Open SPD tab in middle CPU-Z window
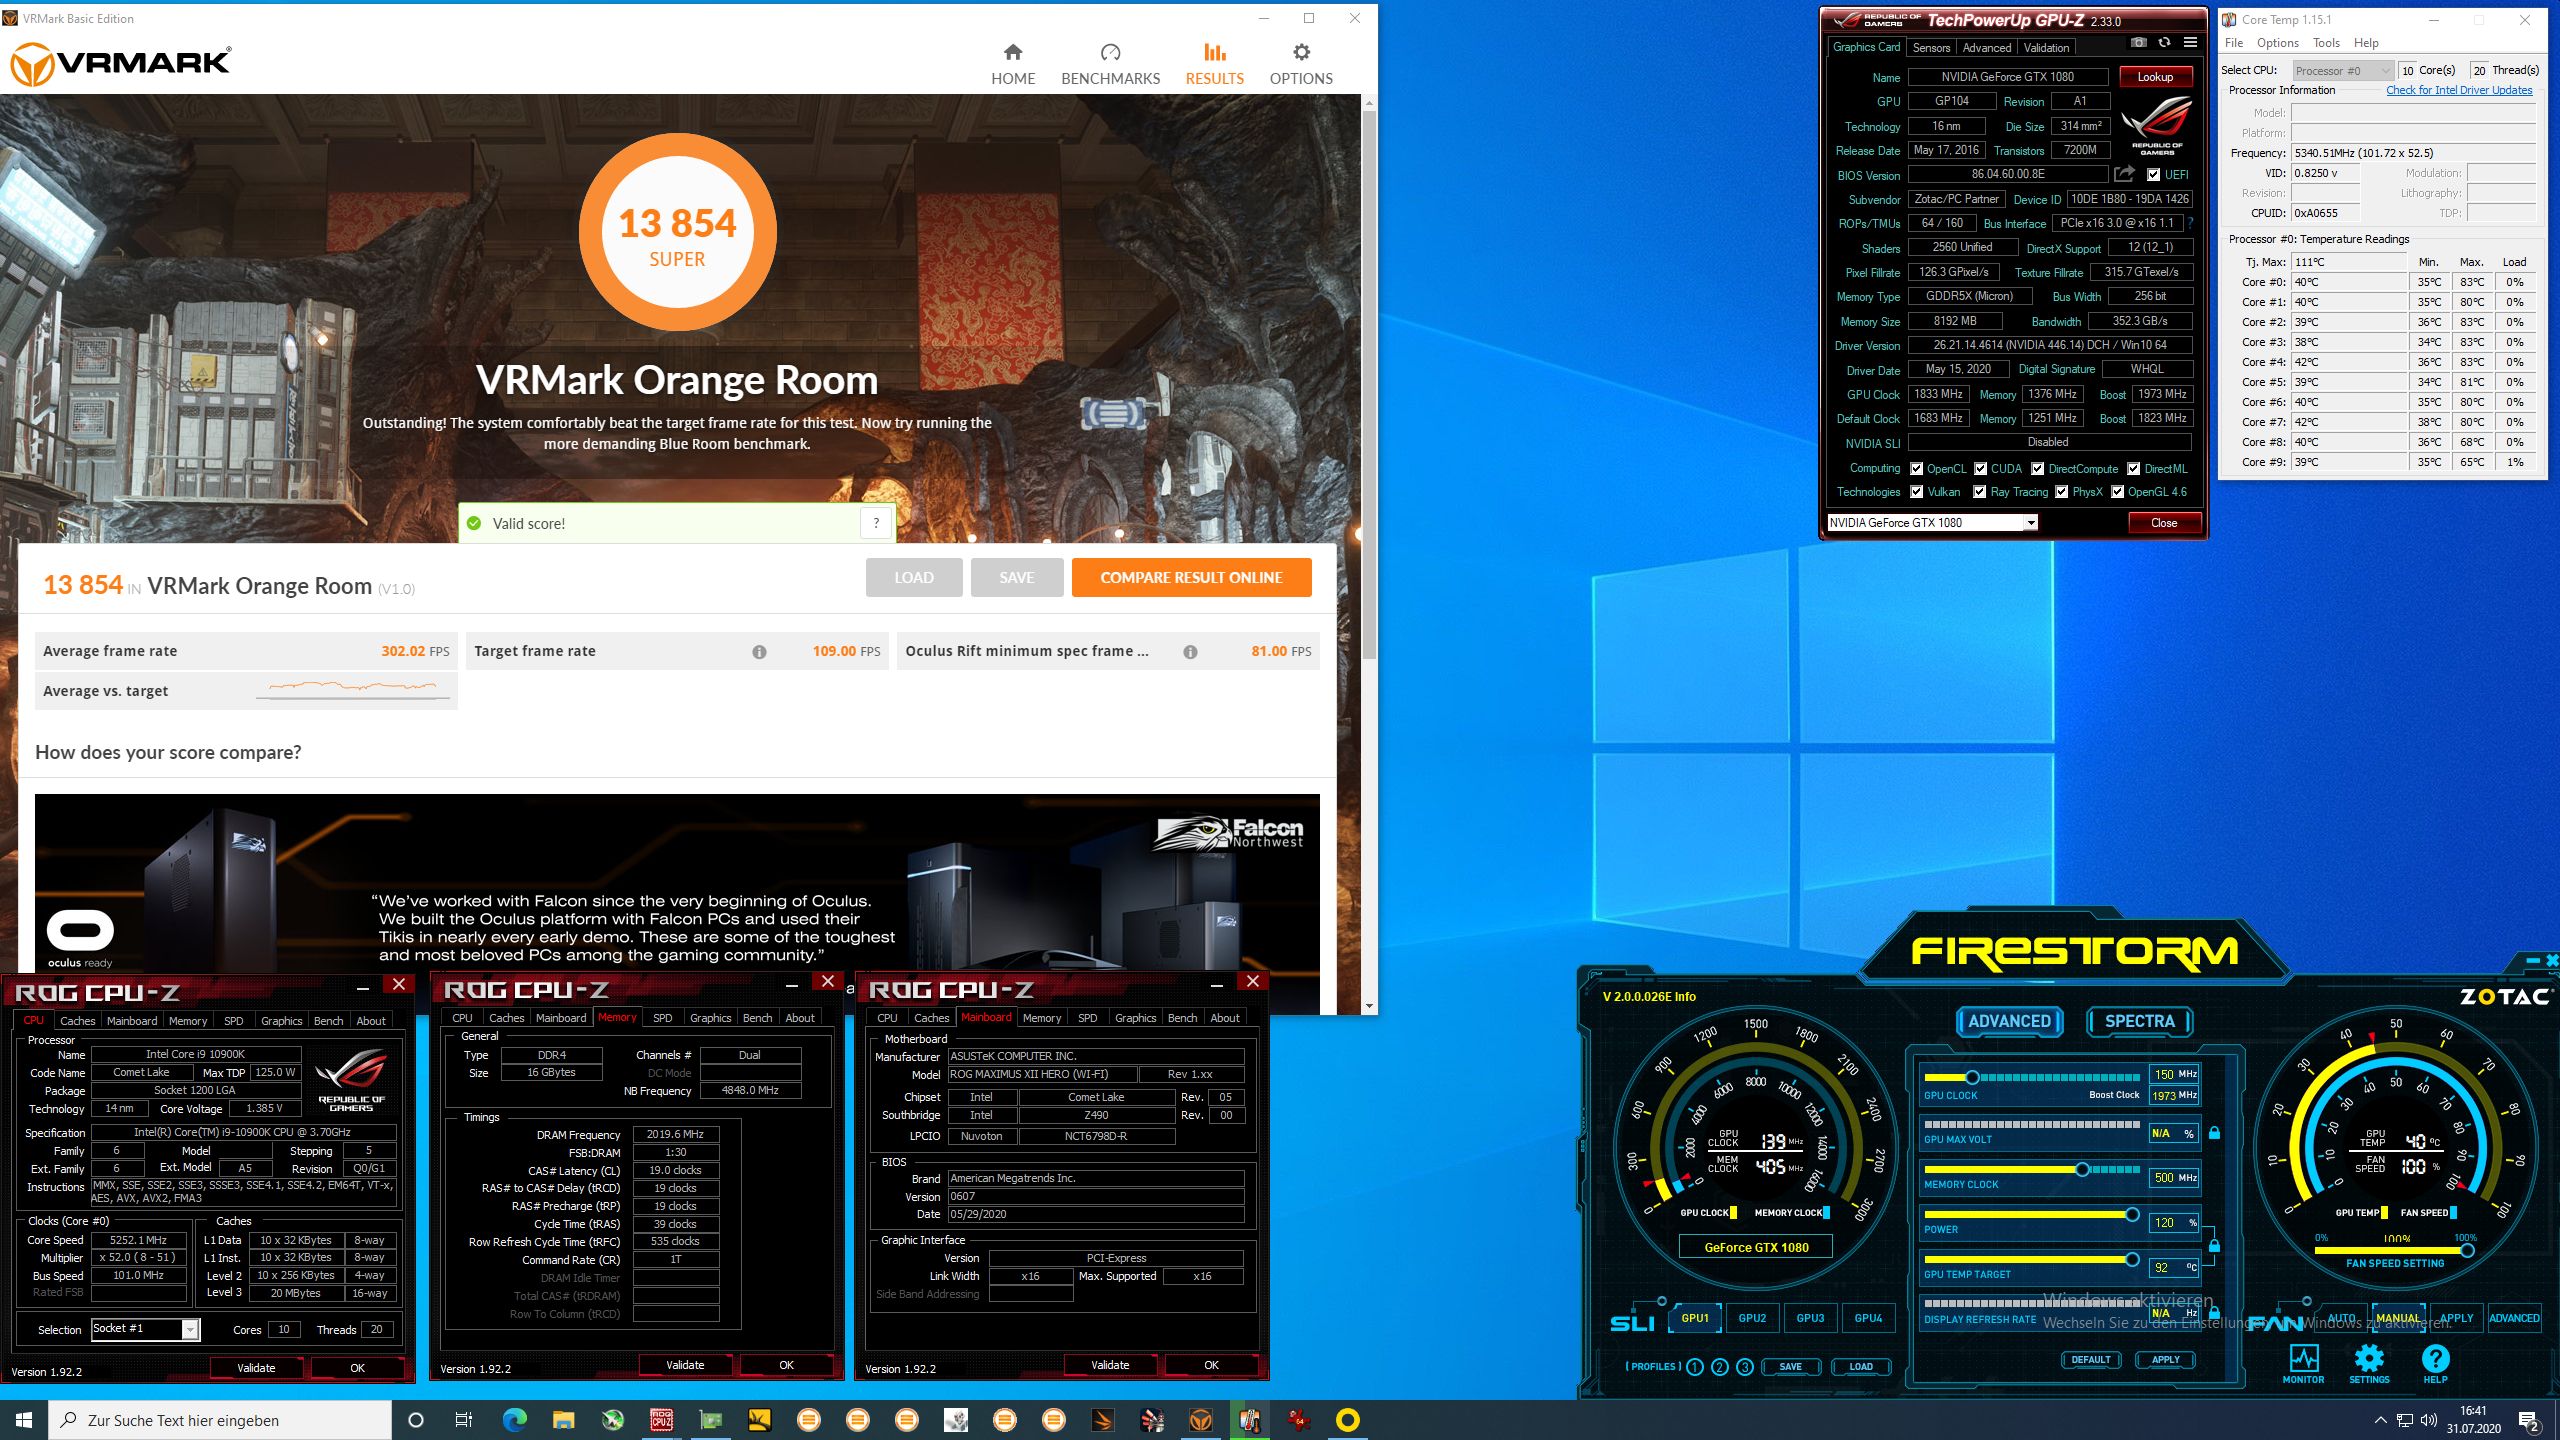2560x1440 pixels. [662, 1018]
